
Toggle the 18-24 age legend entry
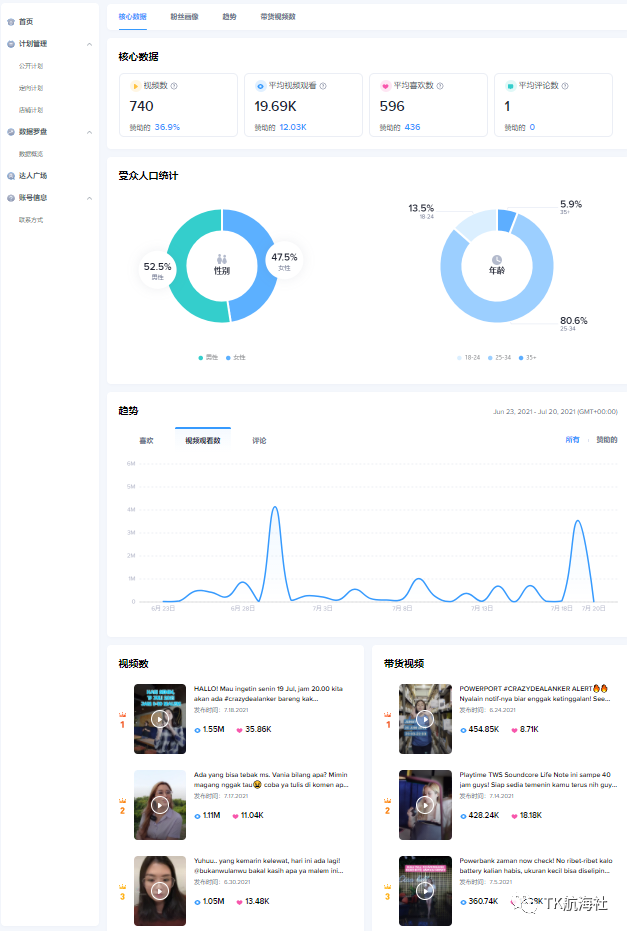(x=468, y=357)
